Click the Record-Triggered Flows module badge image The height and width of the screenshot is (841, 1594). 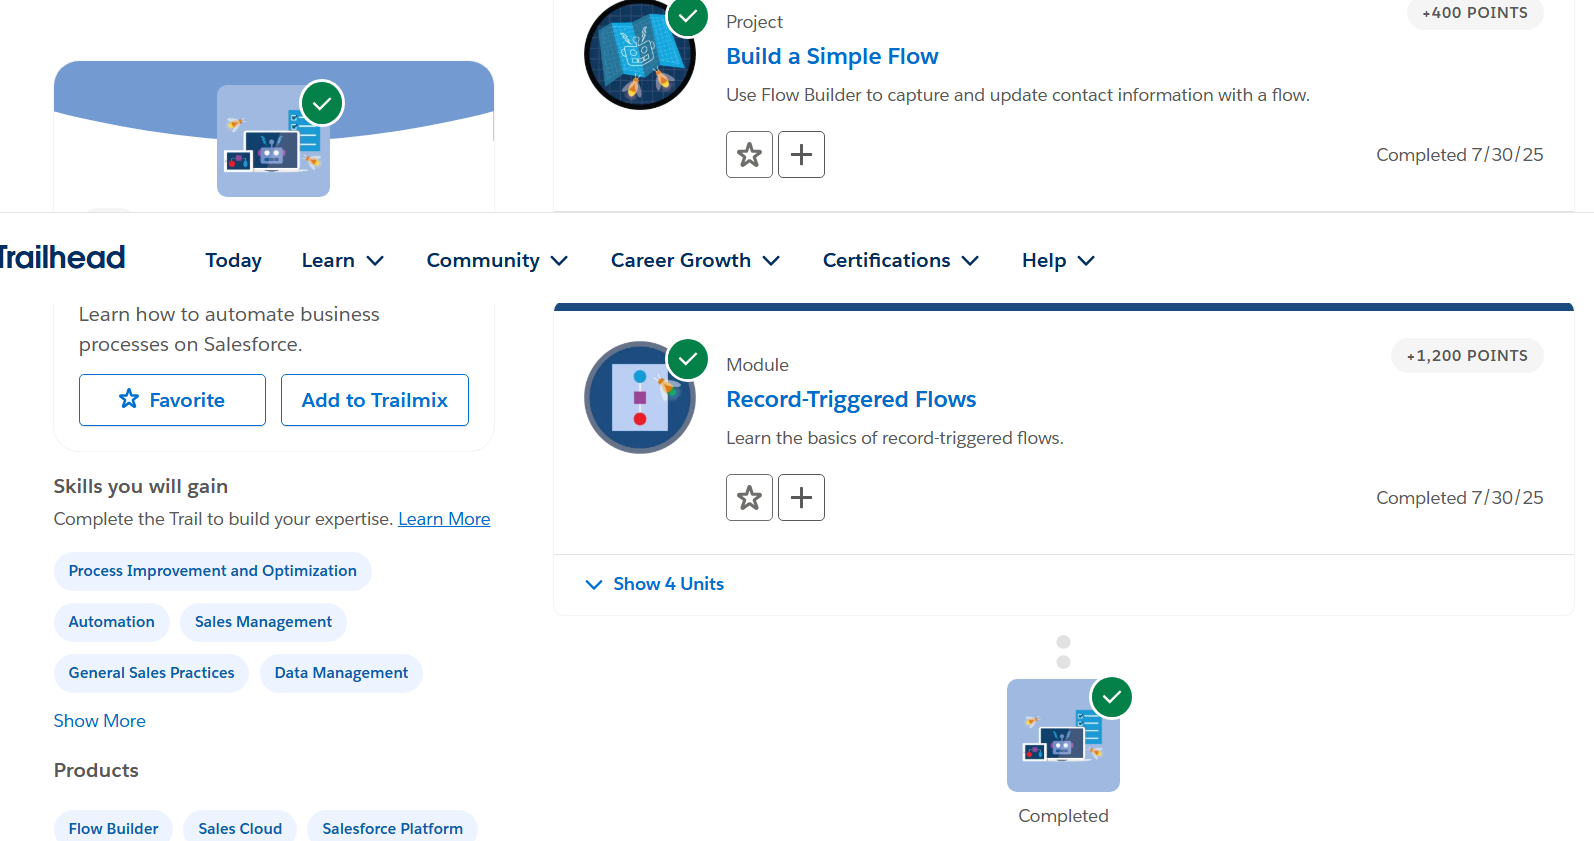(x=640, y=397)
